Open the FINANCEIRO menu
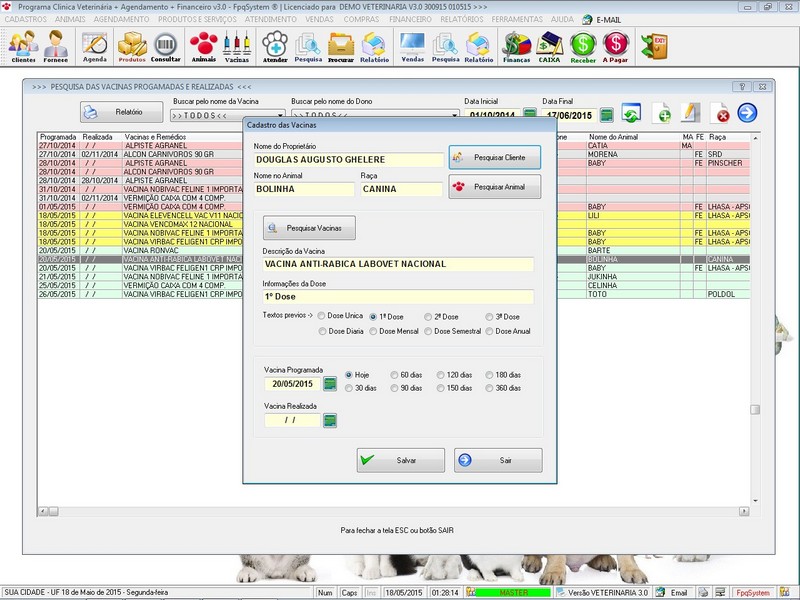This screenshot has height=600, width=800. point(410,19)
